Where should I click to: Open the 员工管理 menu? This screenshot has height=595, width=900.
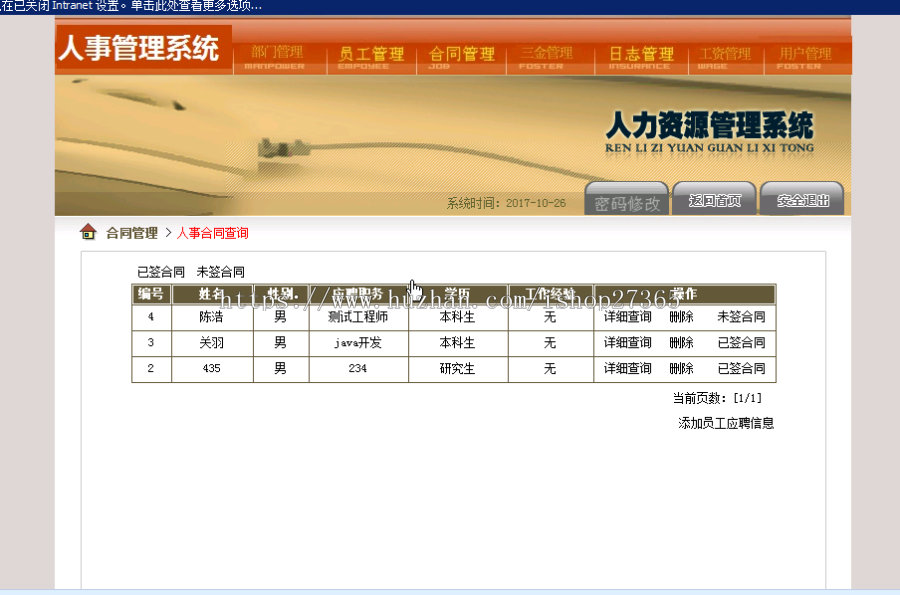[371, 57]
